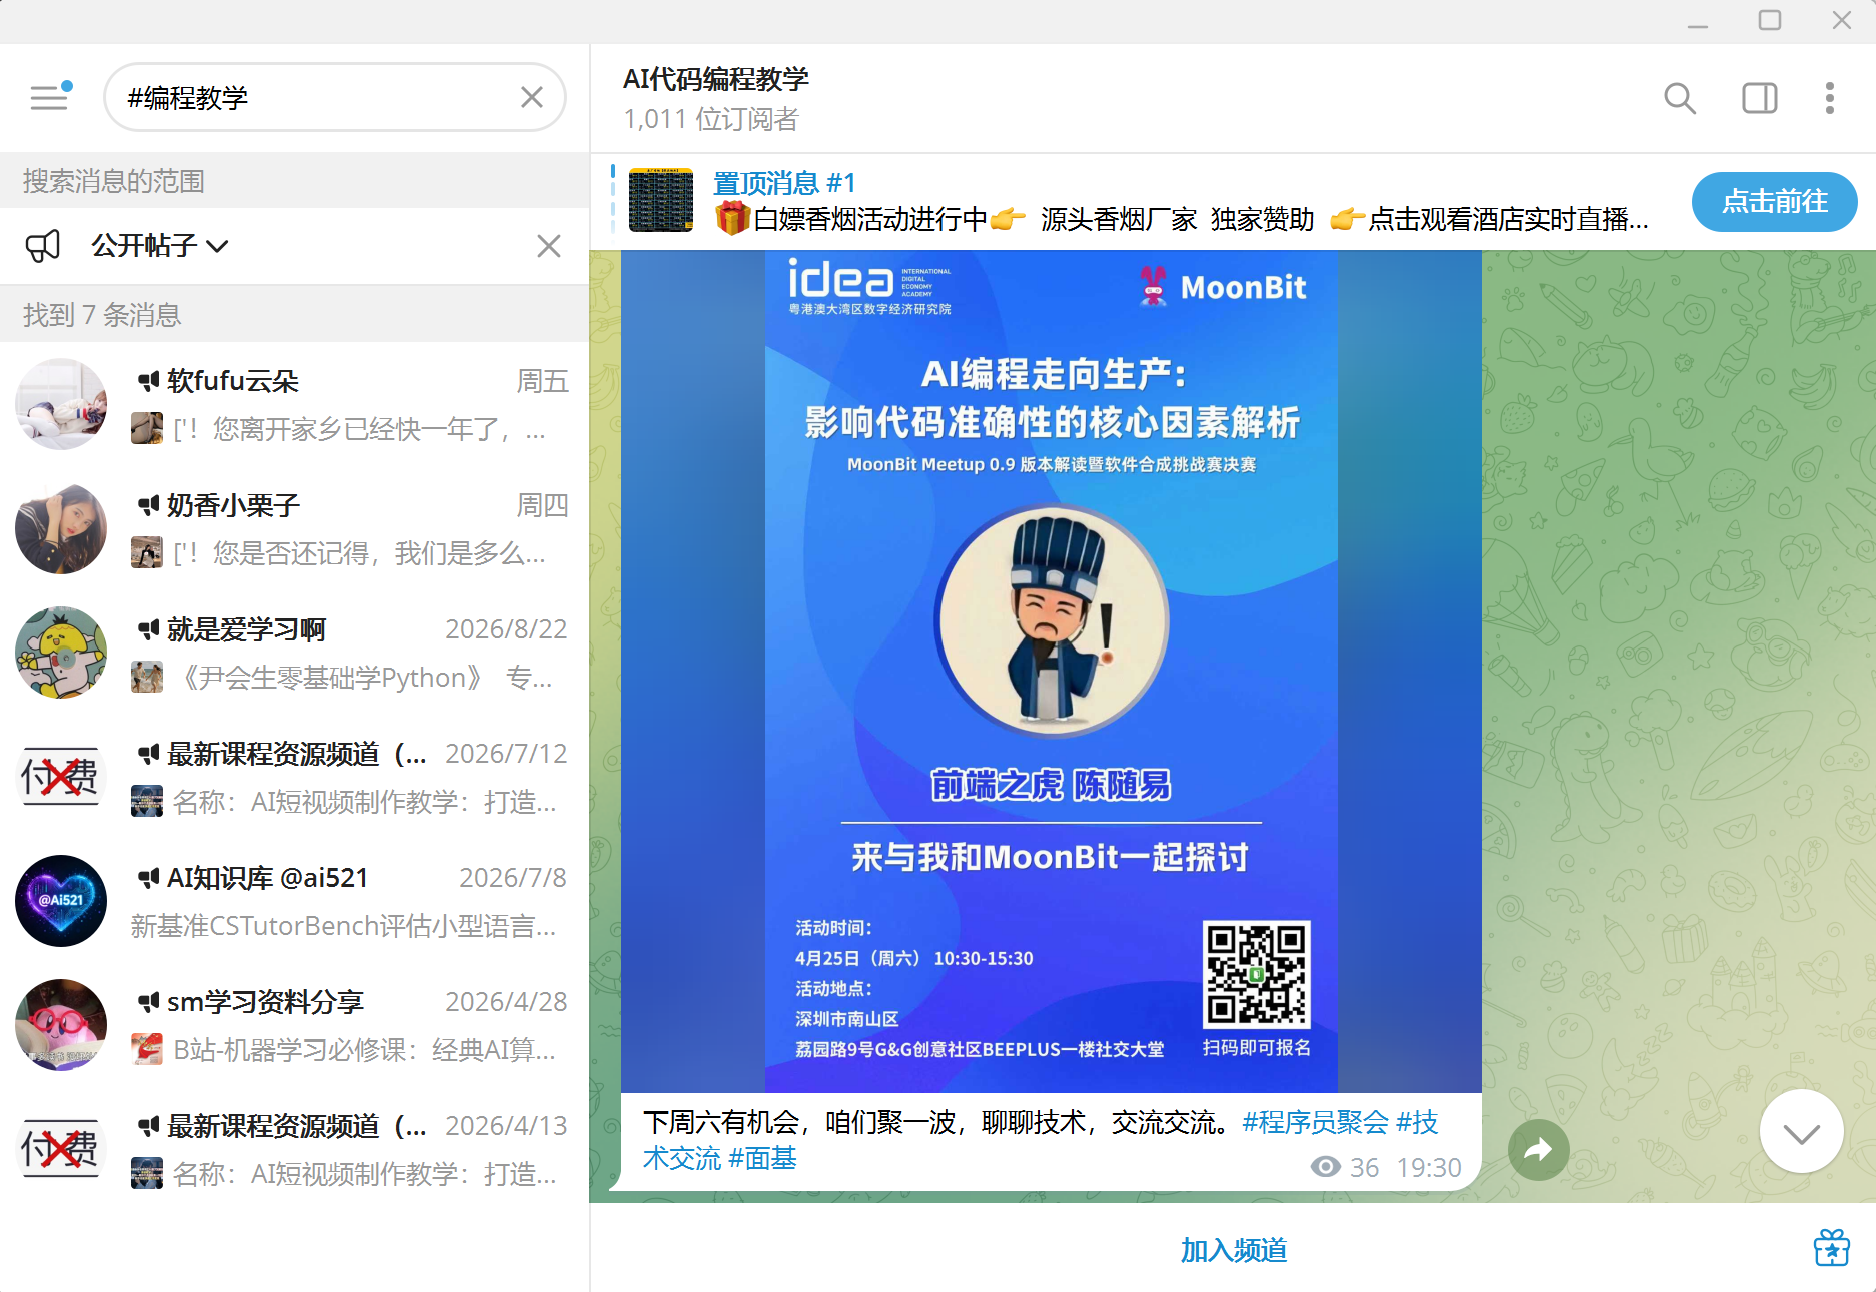Click megaphone icon beside 软fufu云朵
Viewport: 1876px width, 1292px height.
[149, 381]
